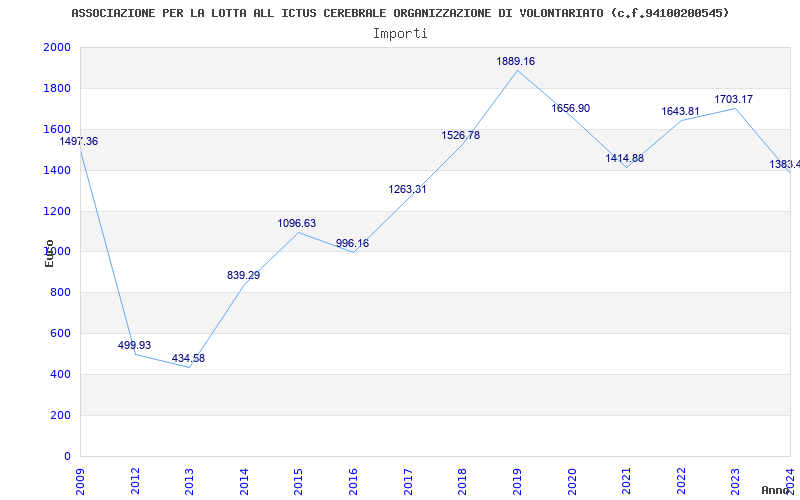Click the 2009 year axis label
The width and height of the screenshot is (800, 500).
[x=81, y=481]
